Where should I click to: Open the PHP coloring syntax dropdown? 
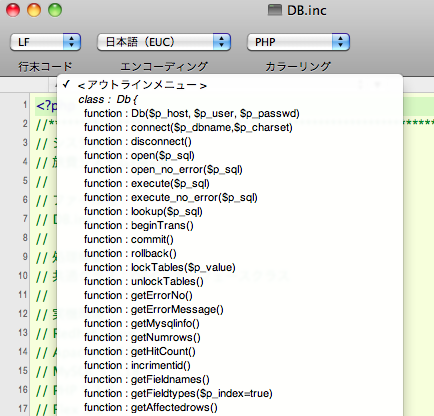(298, 42)
